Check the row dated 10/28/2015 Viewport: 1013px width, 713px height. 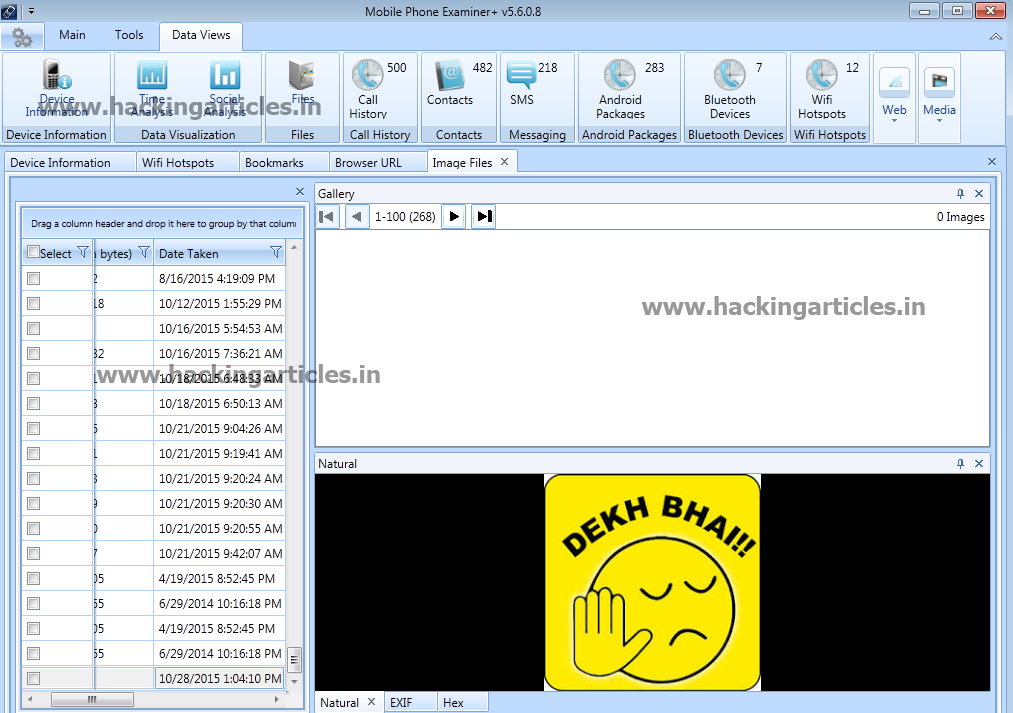(33, 678)
